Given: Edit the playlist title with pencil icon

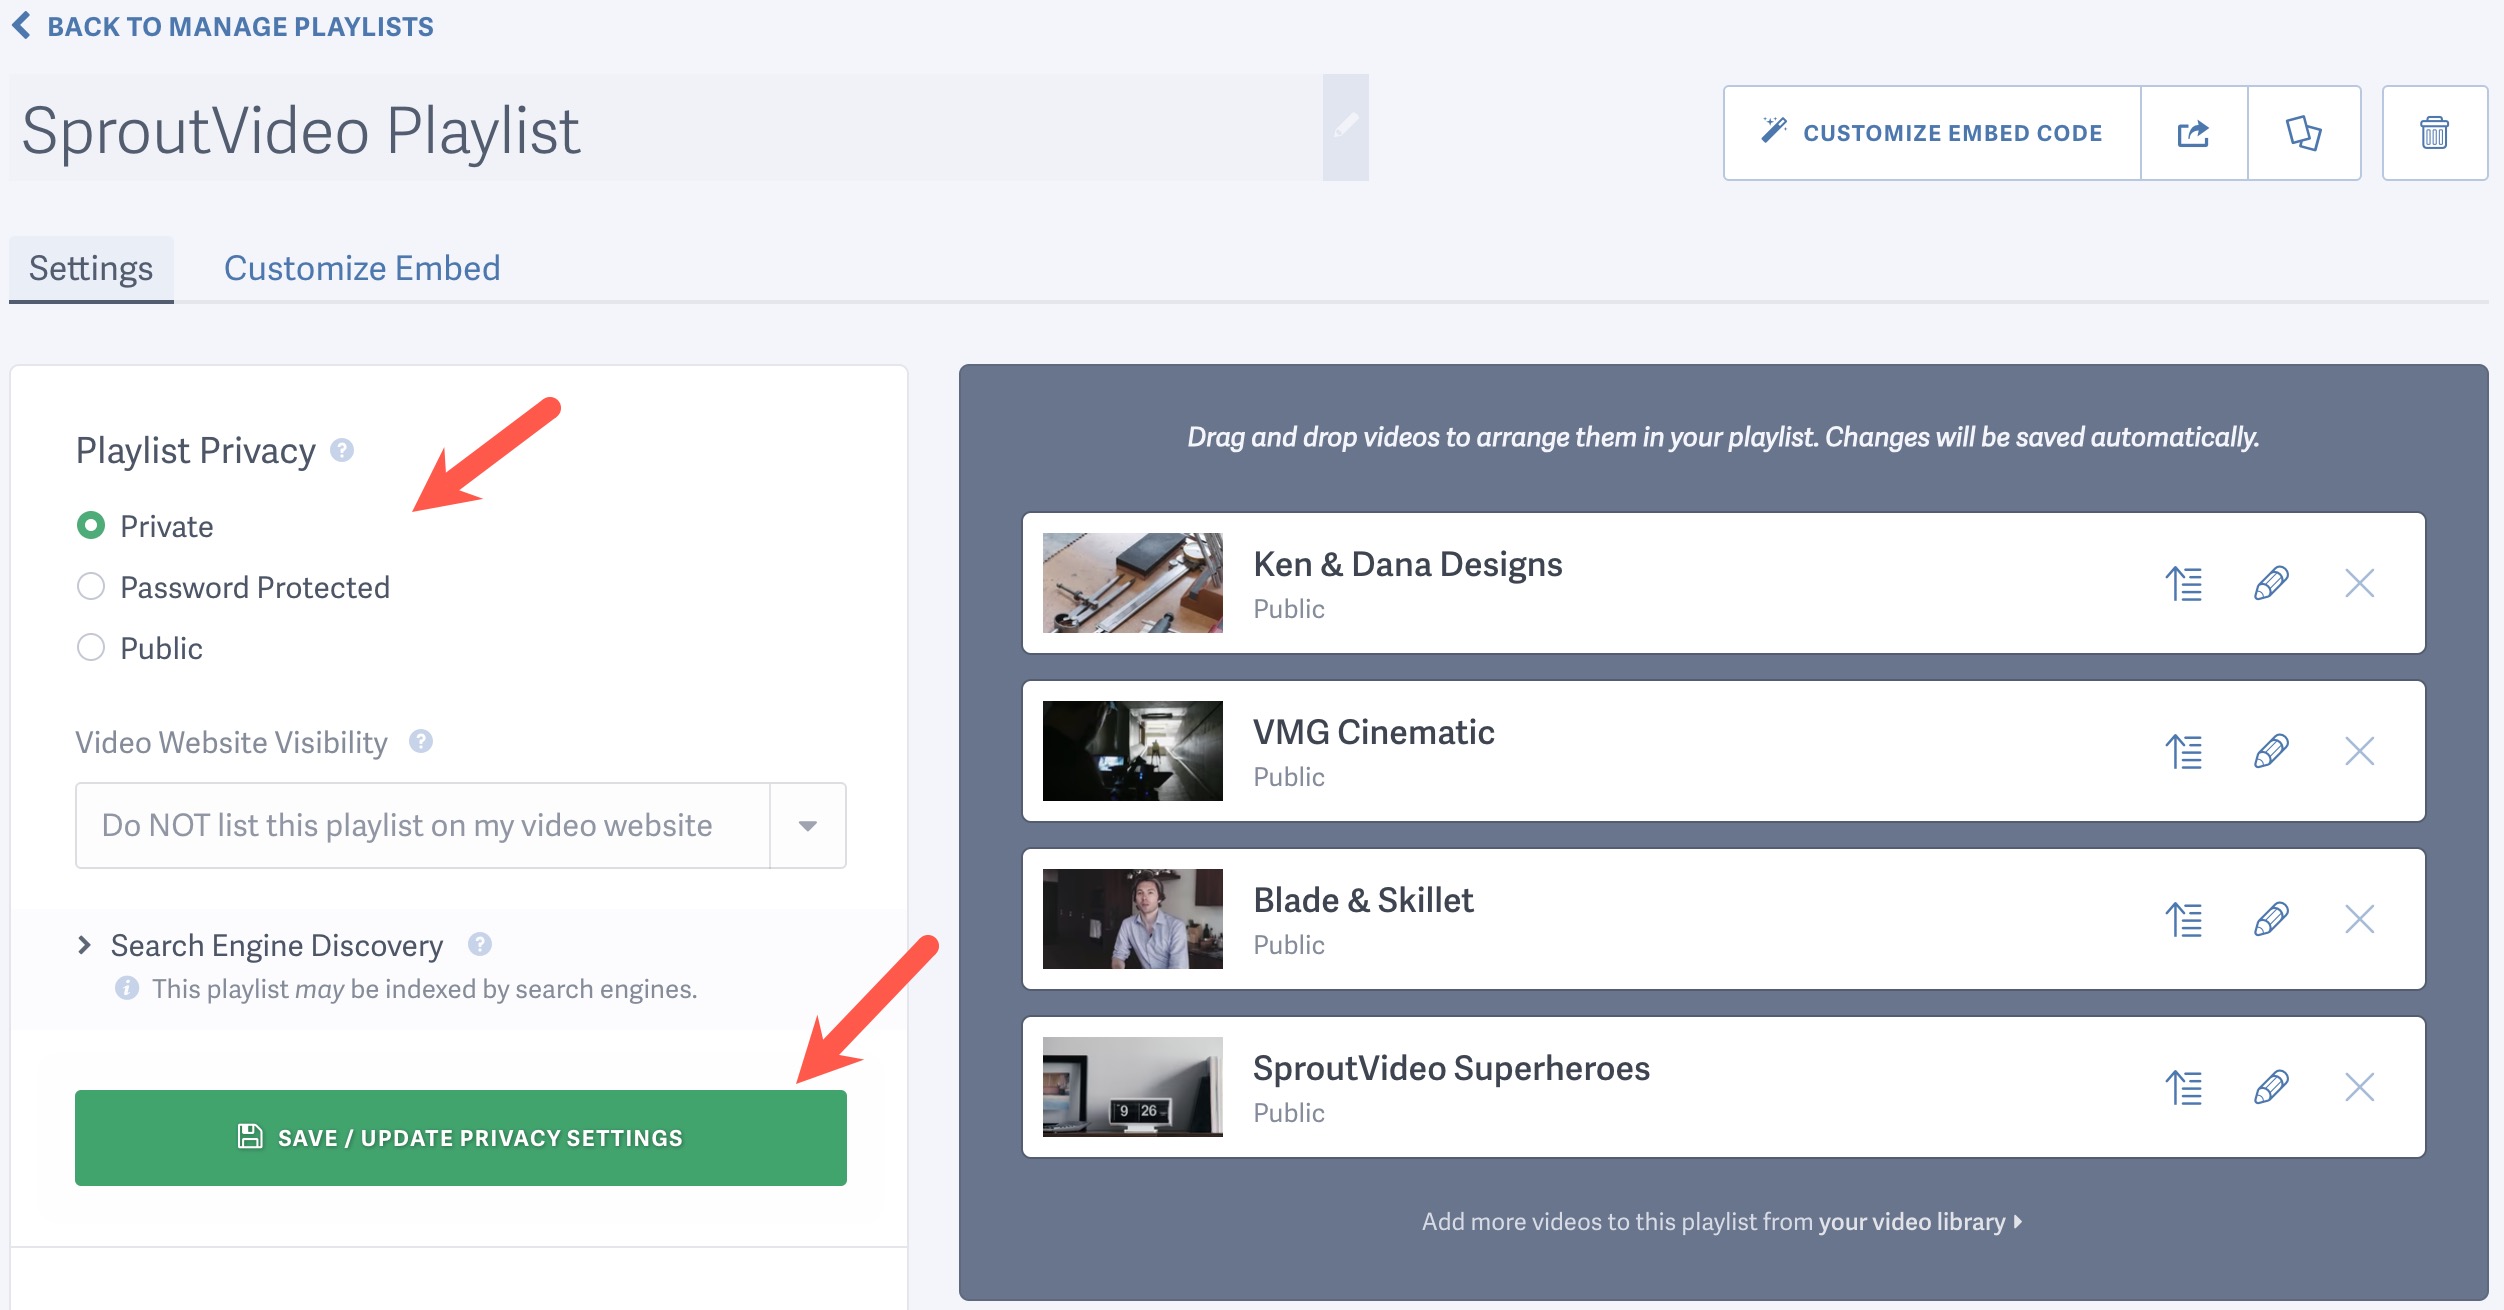Looking at the screenshot, I should coord(1345,126).
